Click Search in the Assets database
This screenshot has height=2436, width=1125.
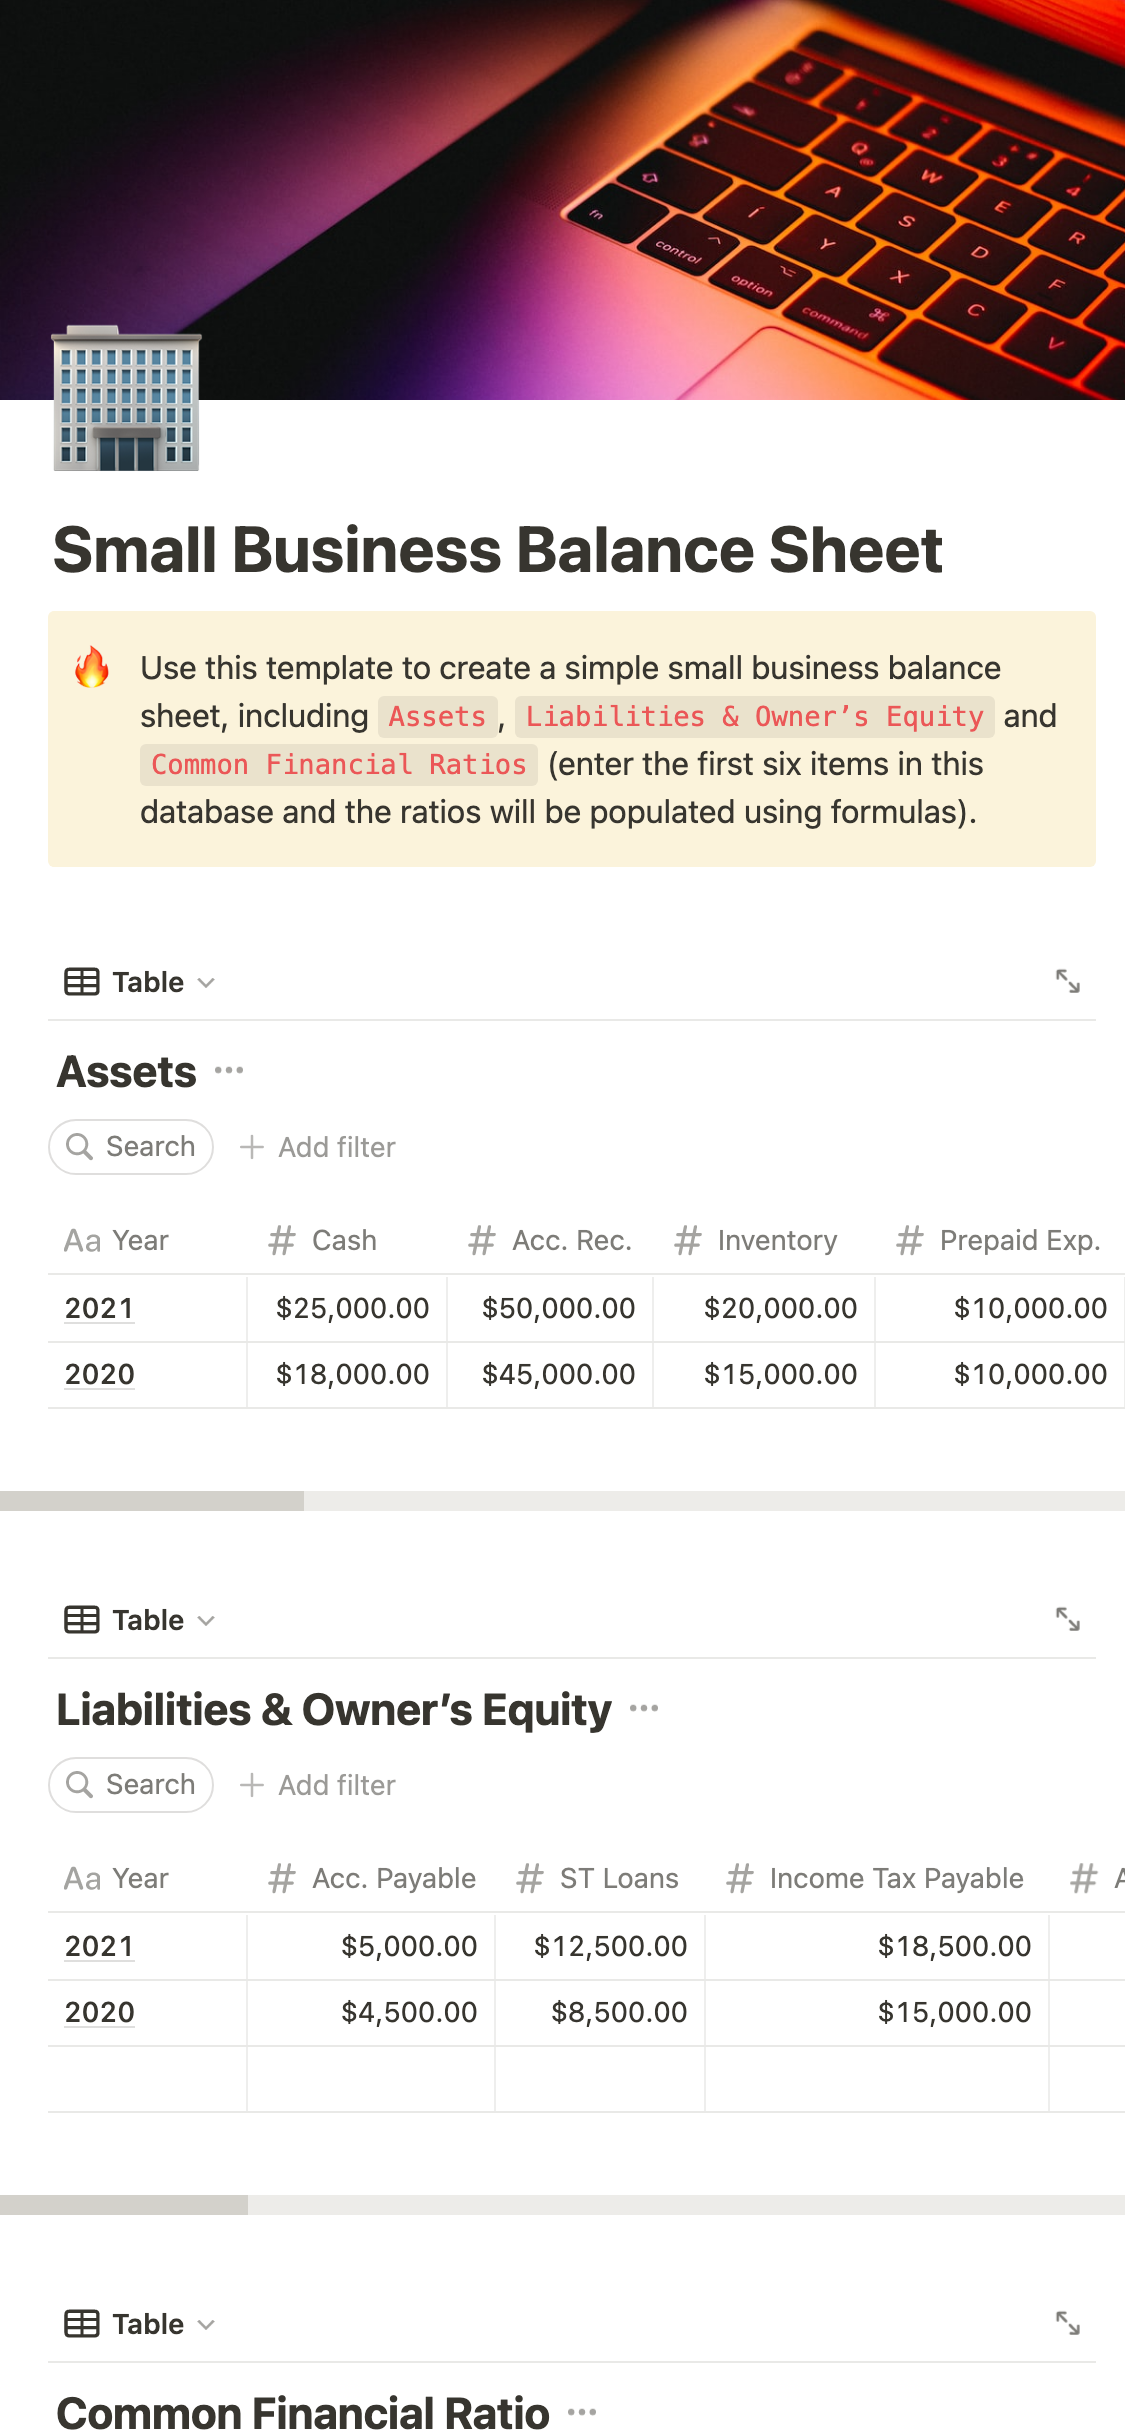click(x=131, y=1147)
